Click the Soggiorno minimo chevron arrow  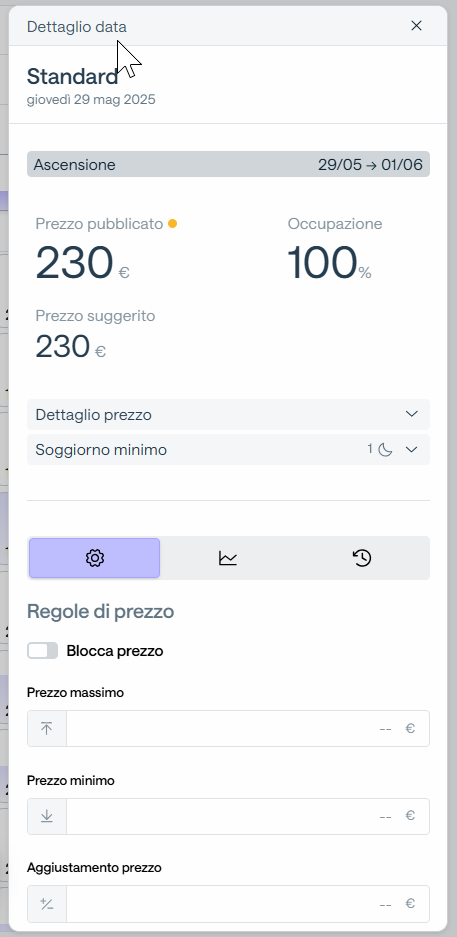[x=412, y=449]
